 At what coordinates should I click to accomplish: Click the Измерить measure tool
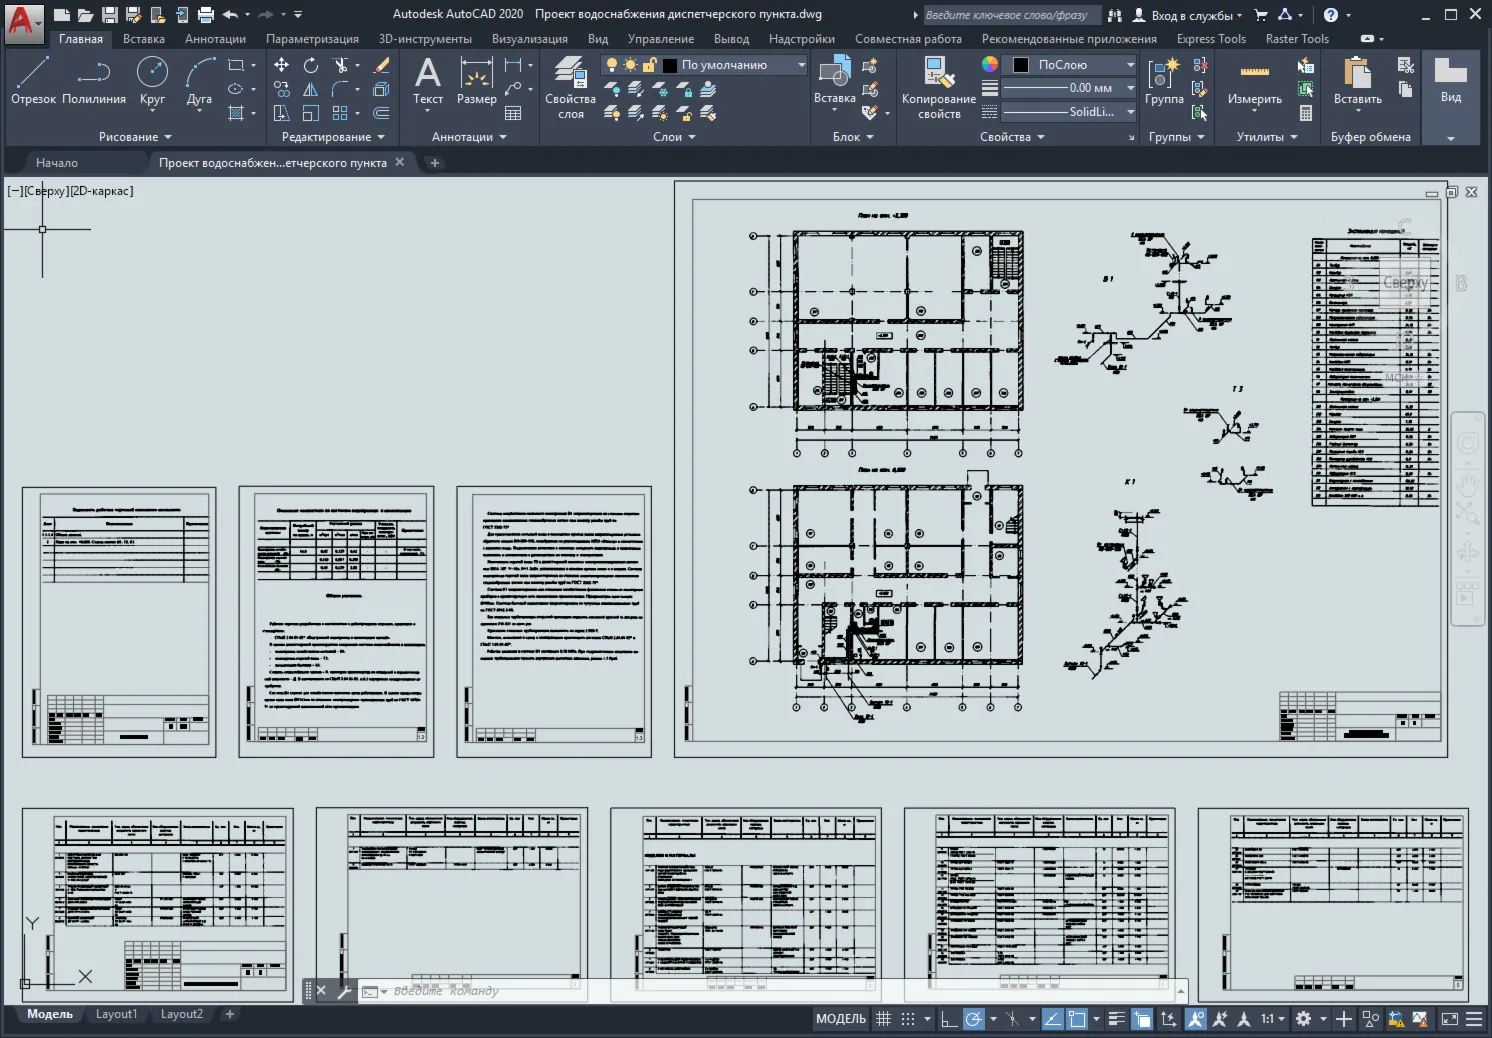(x=1254, y=84)
